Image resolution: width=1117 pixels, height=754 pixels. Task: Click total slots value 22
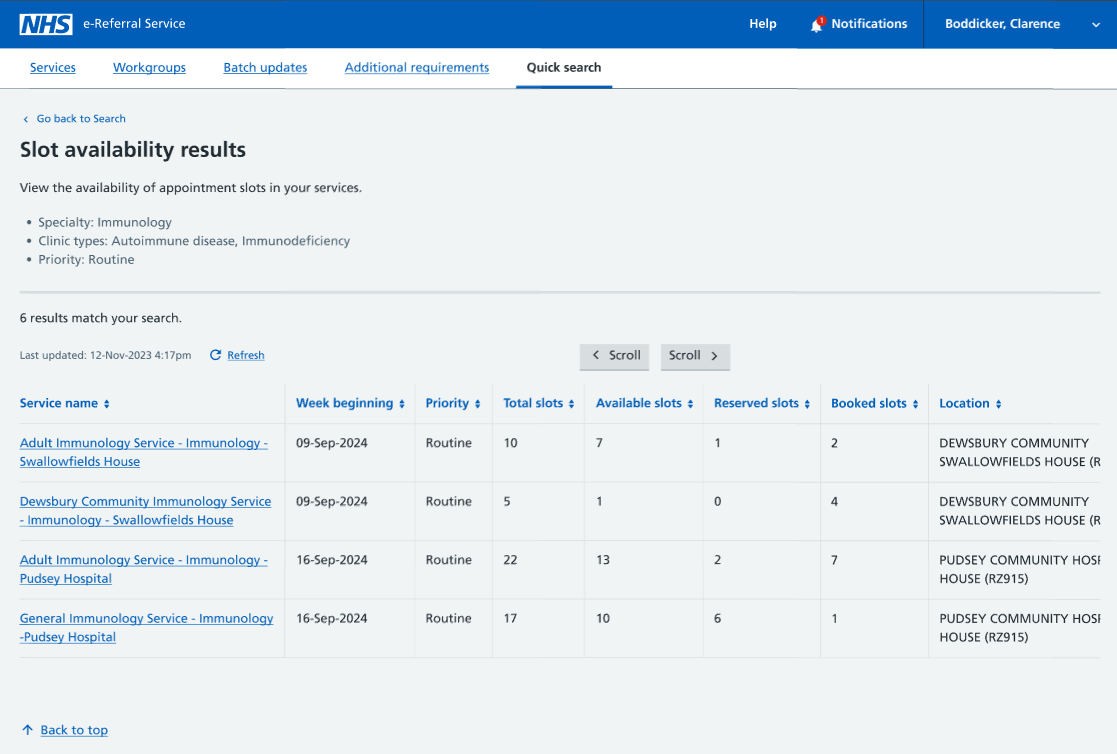510,560
